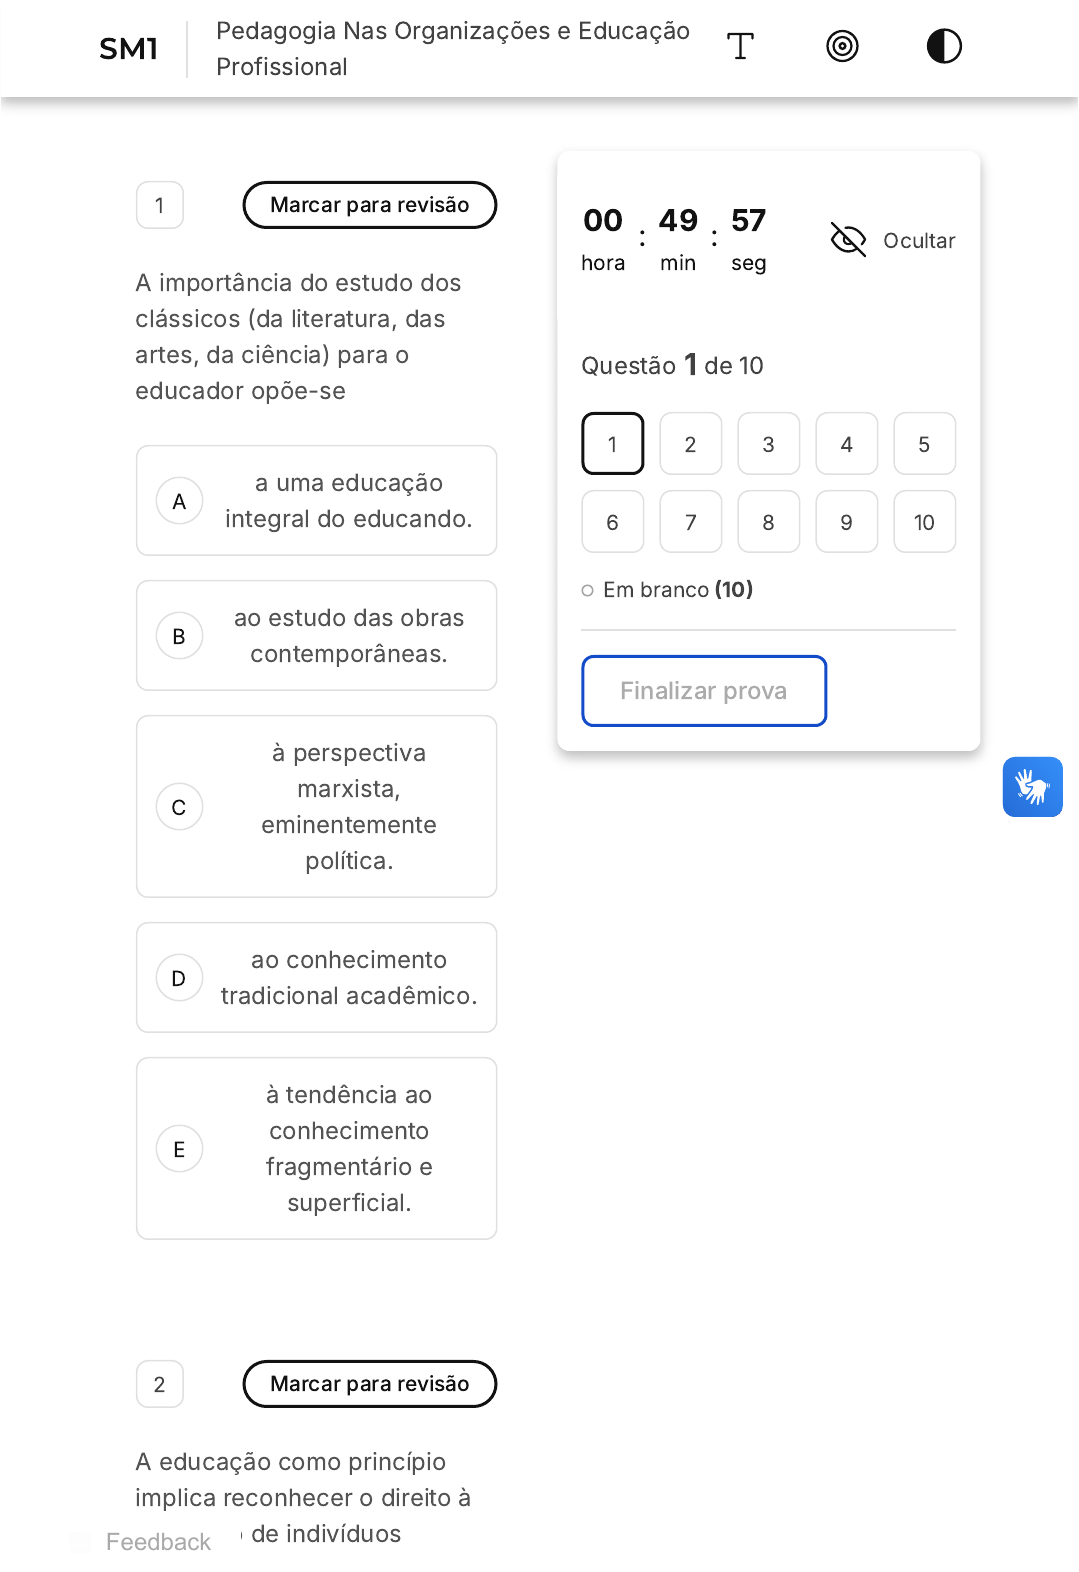Image resolution: width=1079 pixels, height=1572 pixels.
Task: Click the SM1 logo
Action: tap(129, 49)
